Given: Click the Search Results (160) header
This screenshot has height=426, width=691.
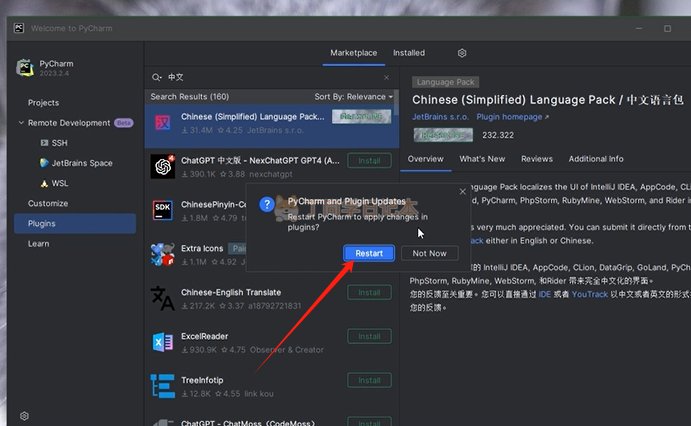Looking at the screenshot, I should tap(189, 96).
